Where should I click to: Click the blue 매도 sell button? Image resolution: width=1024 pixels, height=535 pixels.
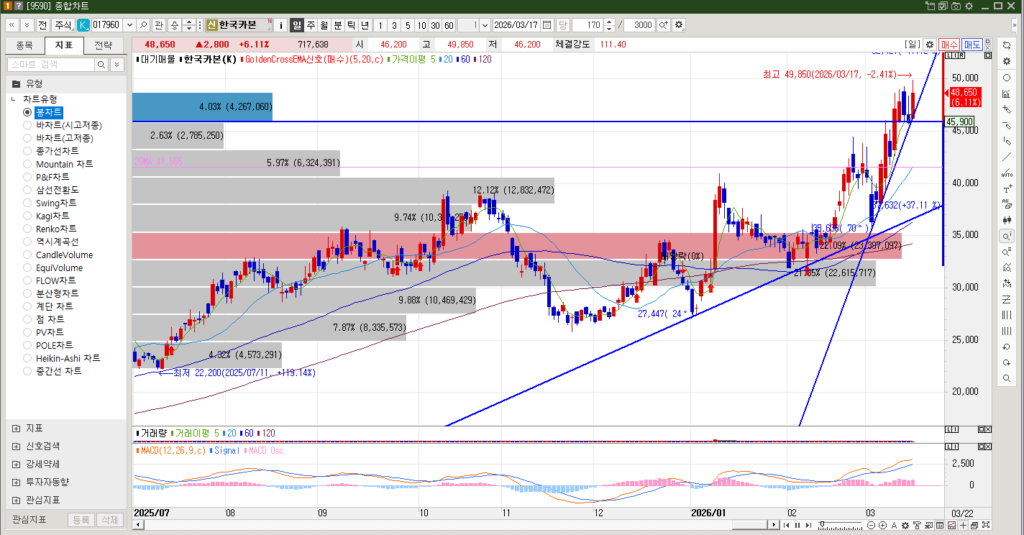(971, 44)
